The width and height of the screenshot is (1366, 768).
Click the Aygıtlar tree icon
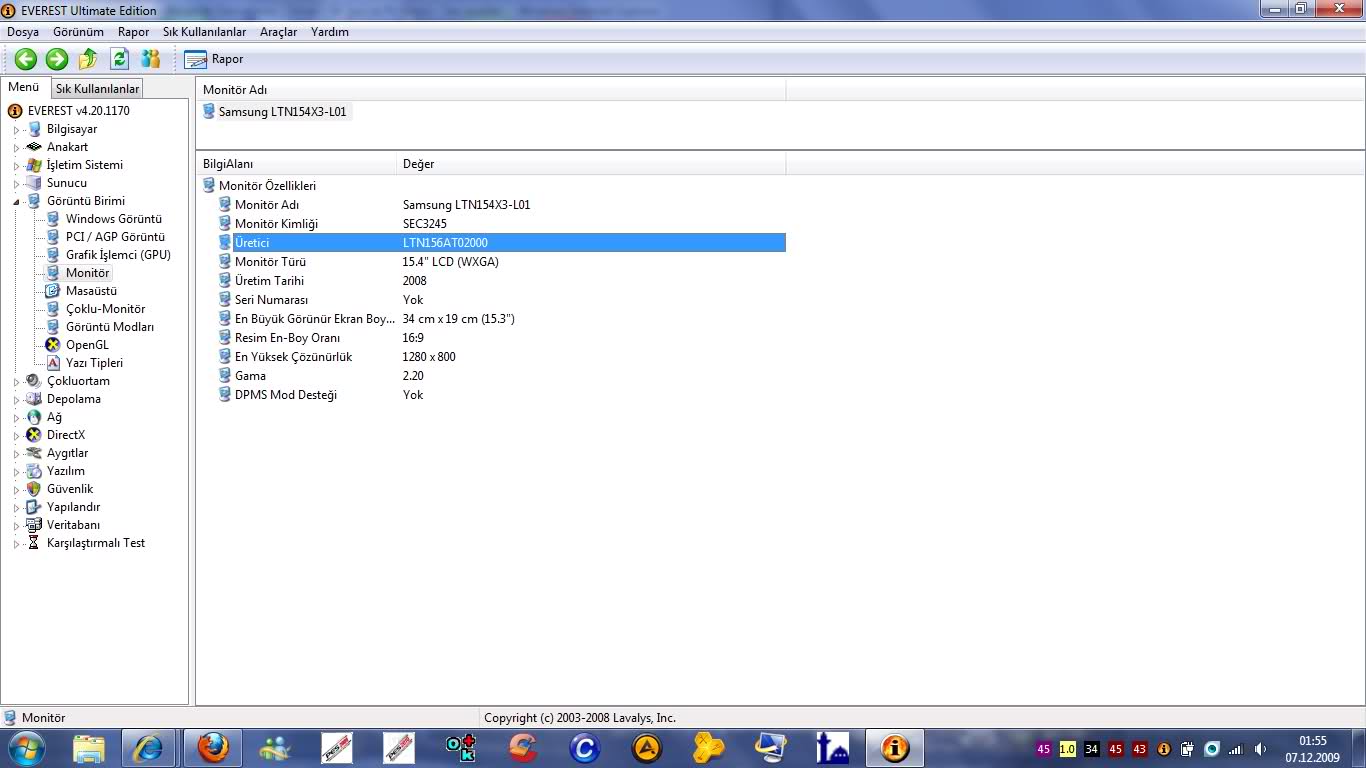coord(34,453)
